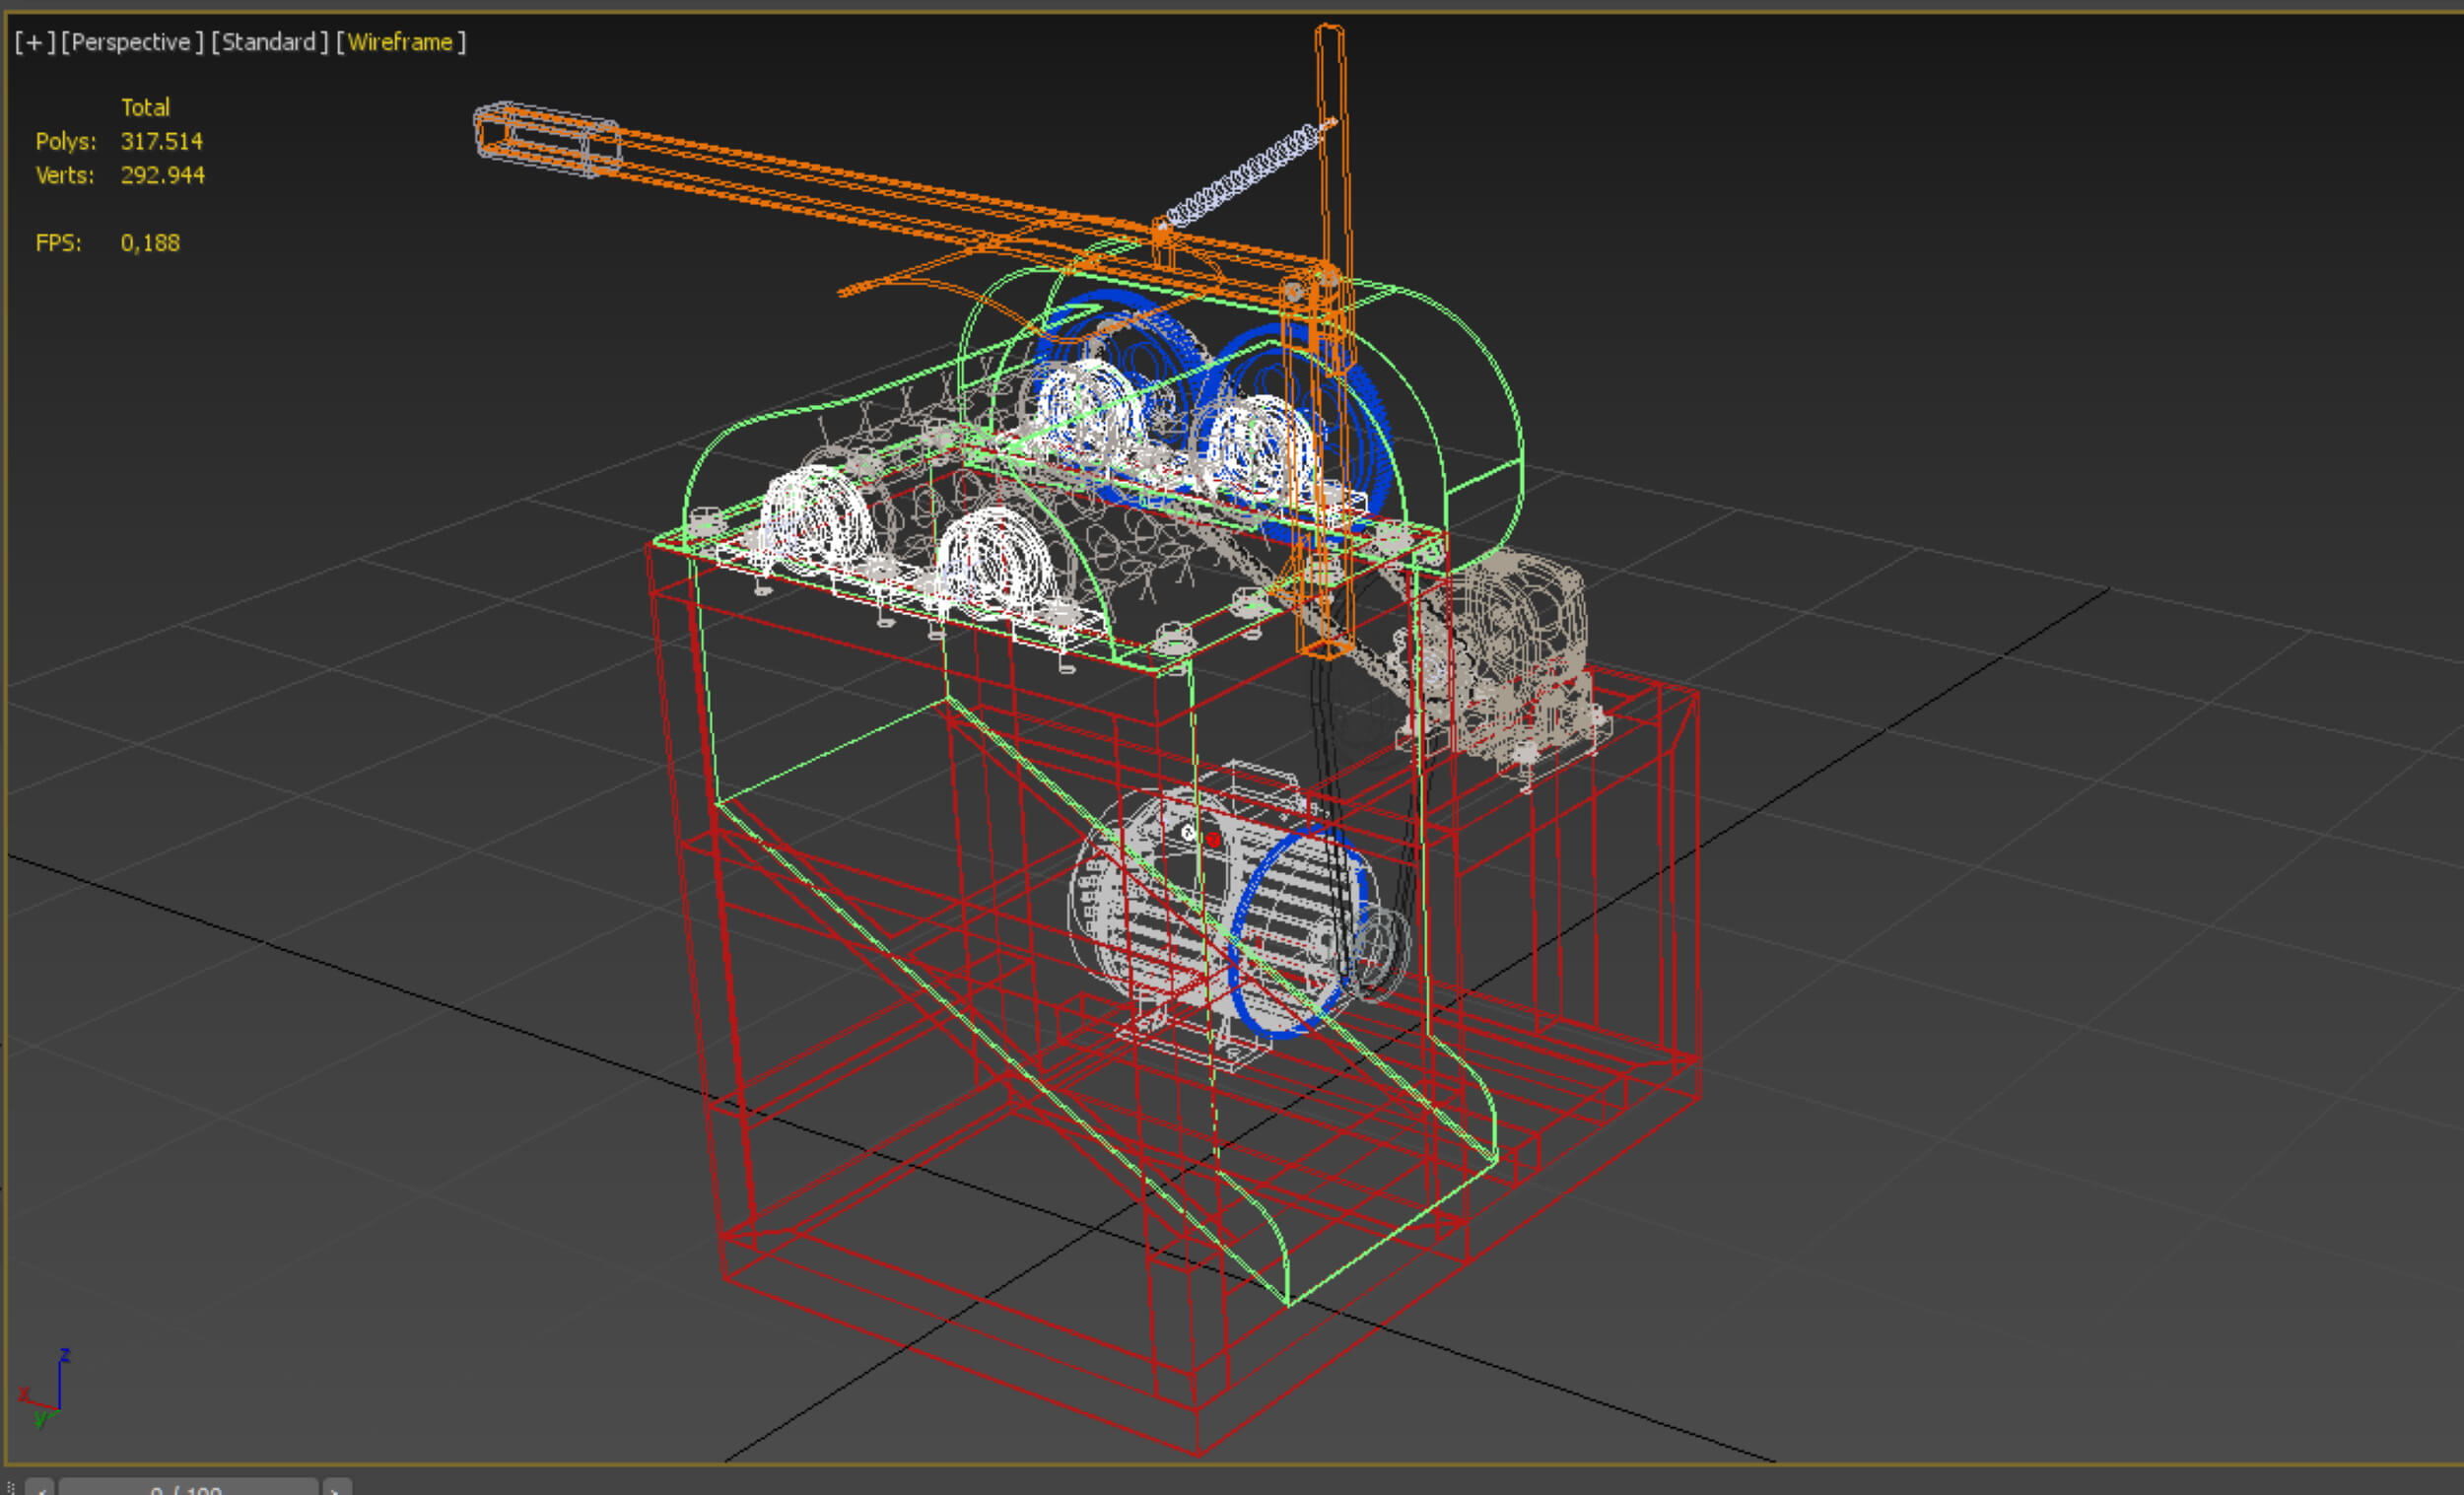Click time slider next-frame arrow
The image size is (2464, 1495).
pos(337,1487)
